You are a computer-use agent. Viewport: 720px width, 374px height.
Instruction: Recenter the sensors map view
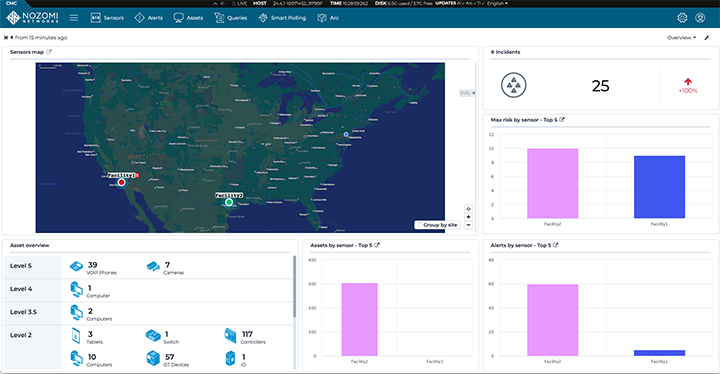(x=468, y=209)
